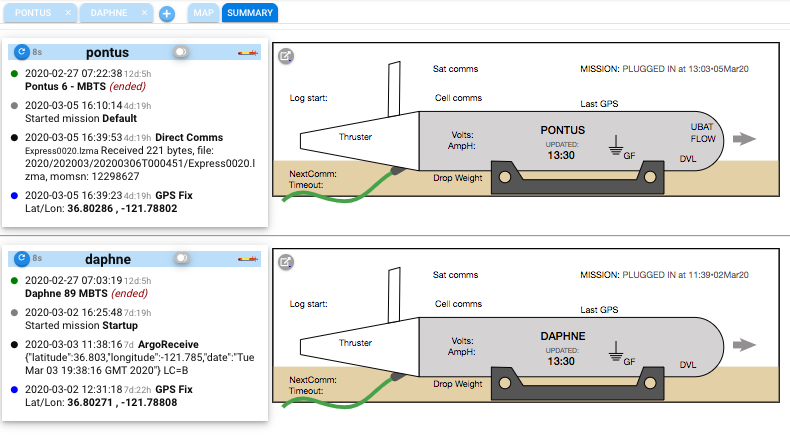
Task: Click the vehicle icon in daphne header
Action: (x=246, y=259)
